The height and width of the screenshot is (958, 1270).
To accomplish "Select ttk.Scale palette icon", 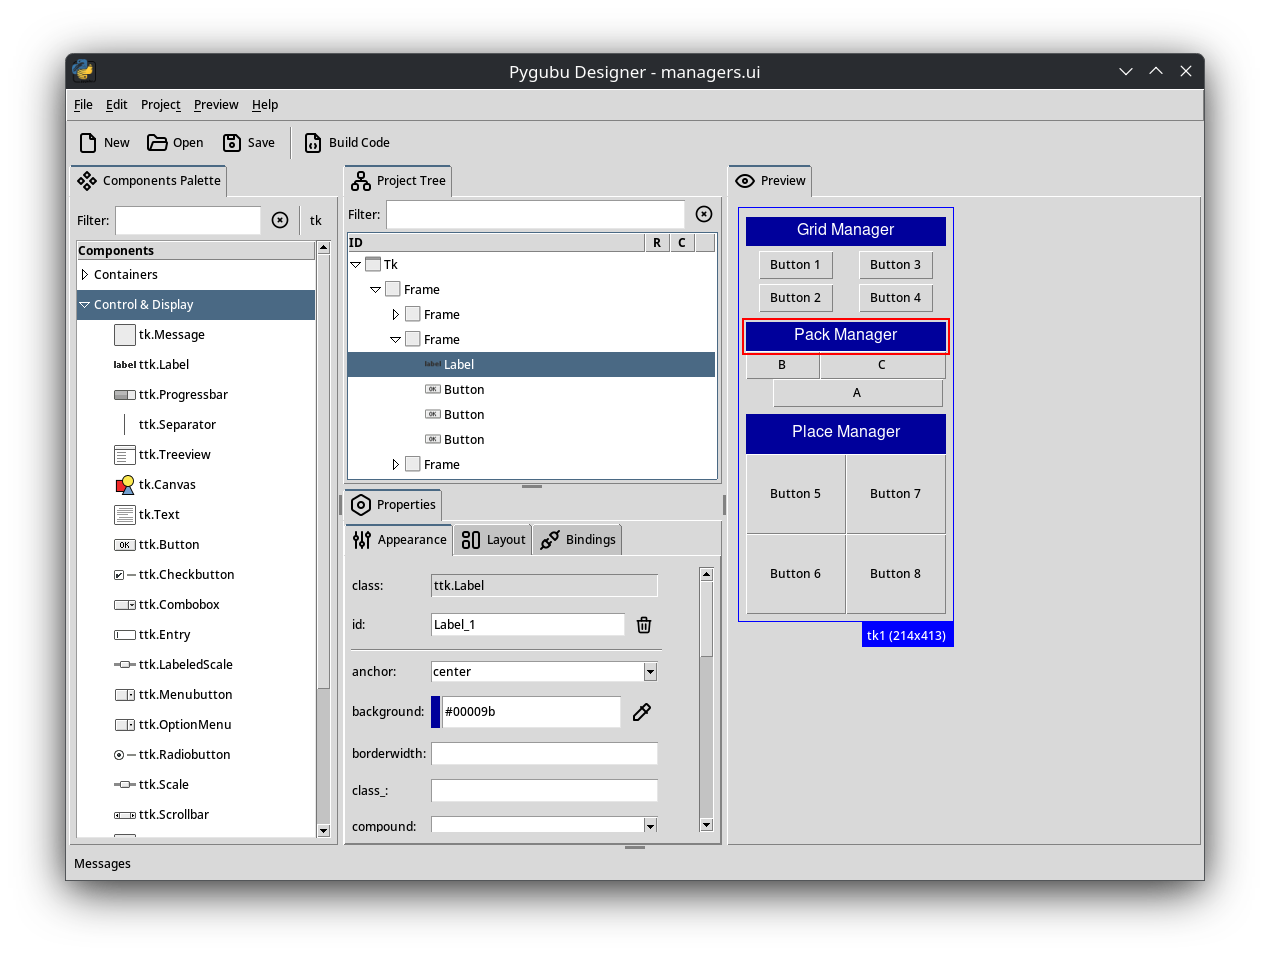I will click(x=125, y=785).
